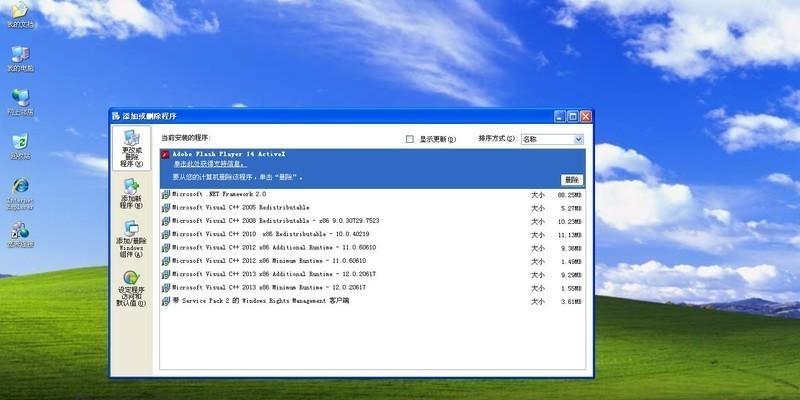Open the 单击此处获得支持信息 link
Viewport: 800px width, 400px height.
[210, 164]
